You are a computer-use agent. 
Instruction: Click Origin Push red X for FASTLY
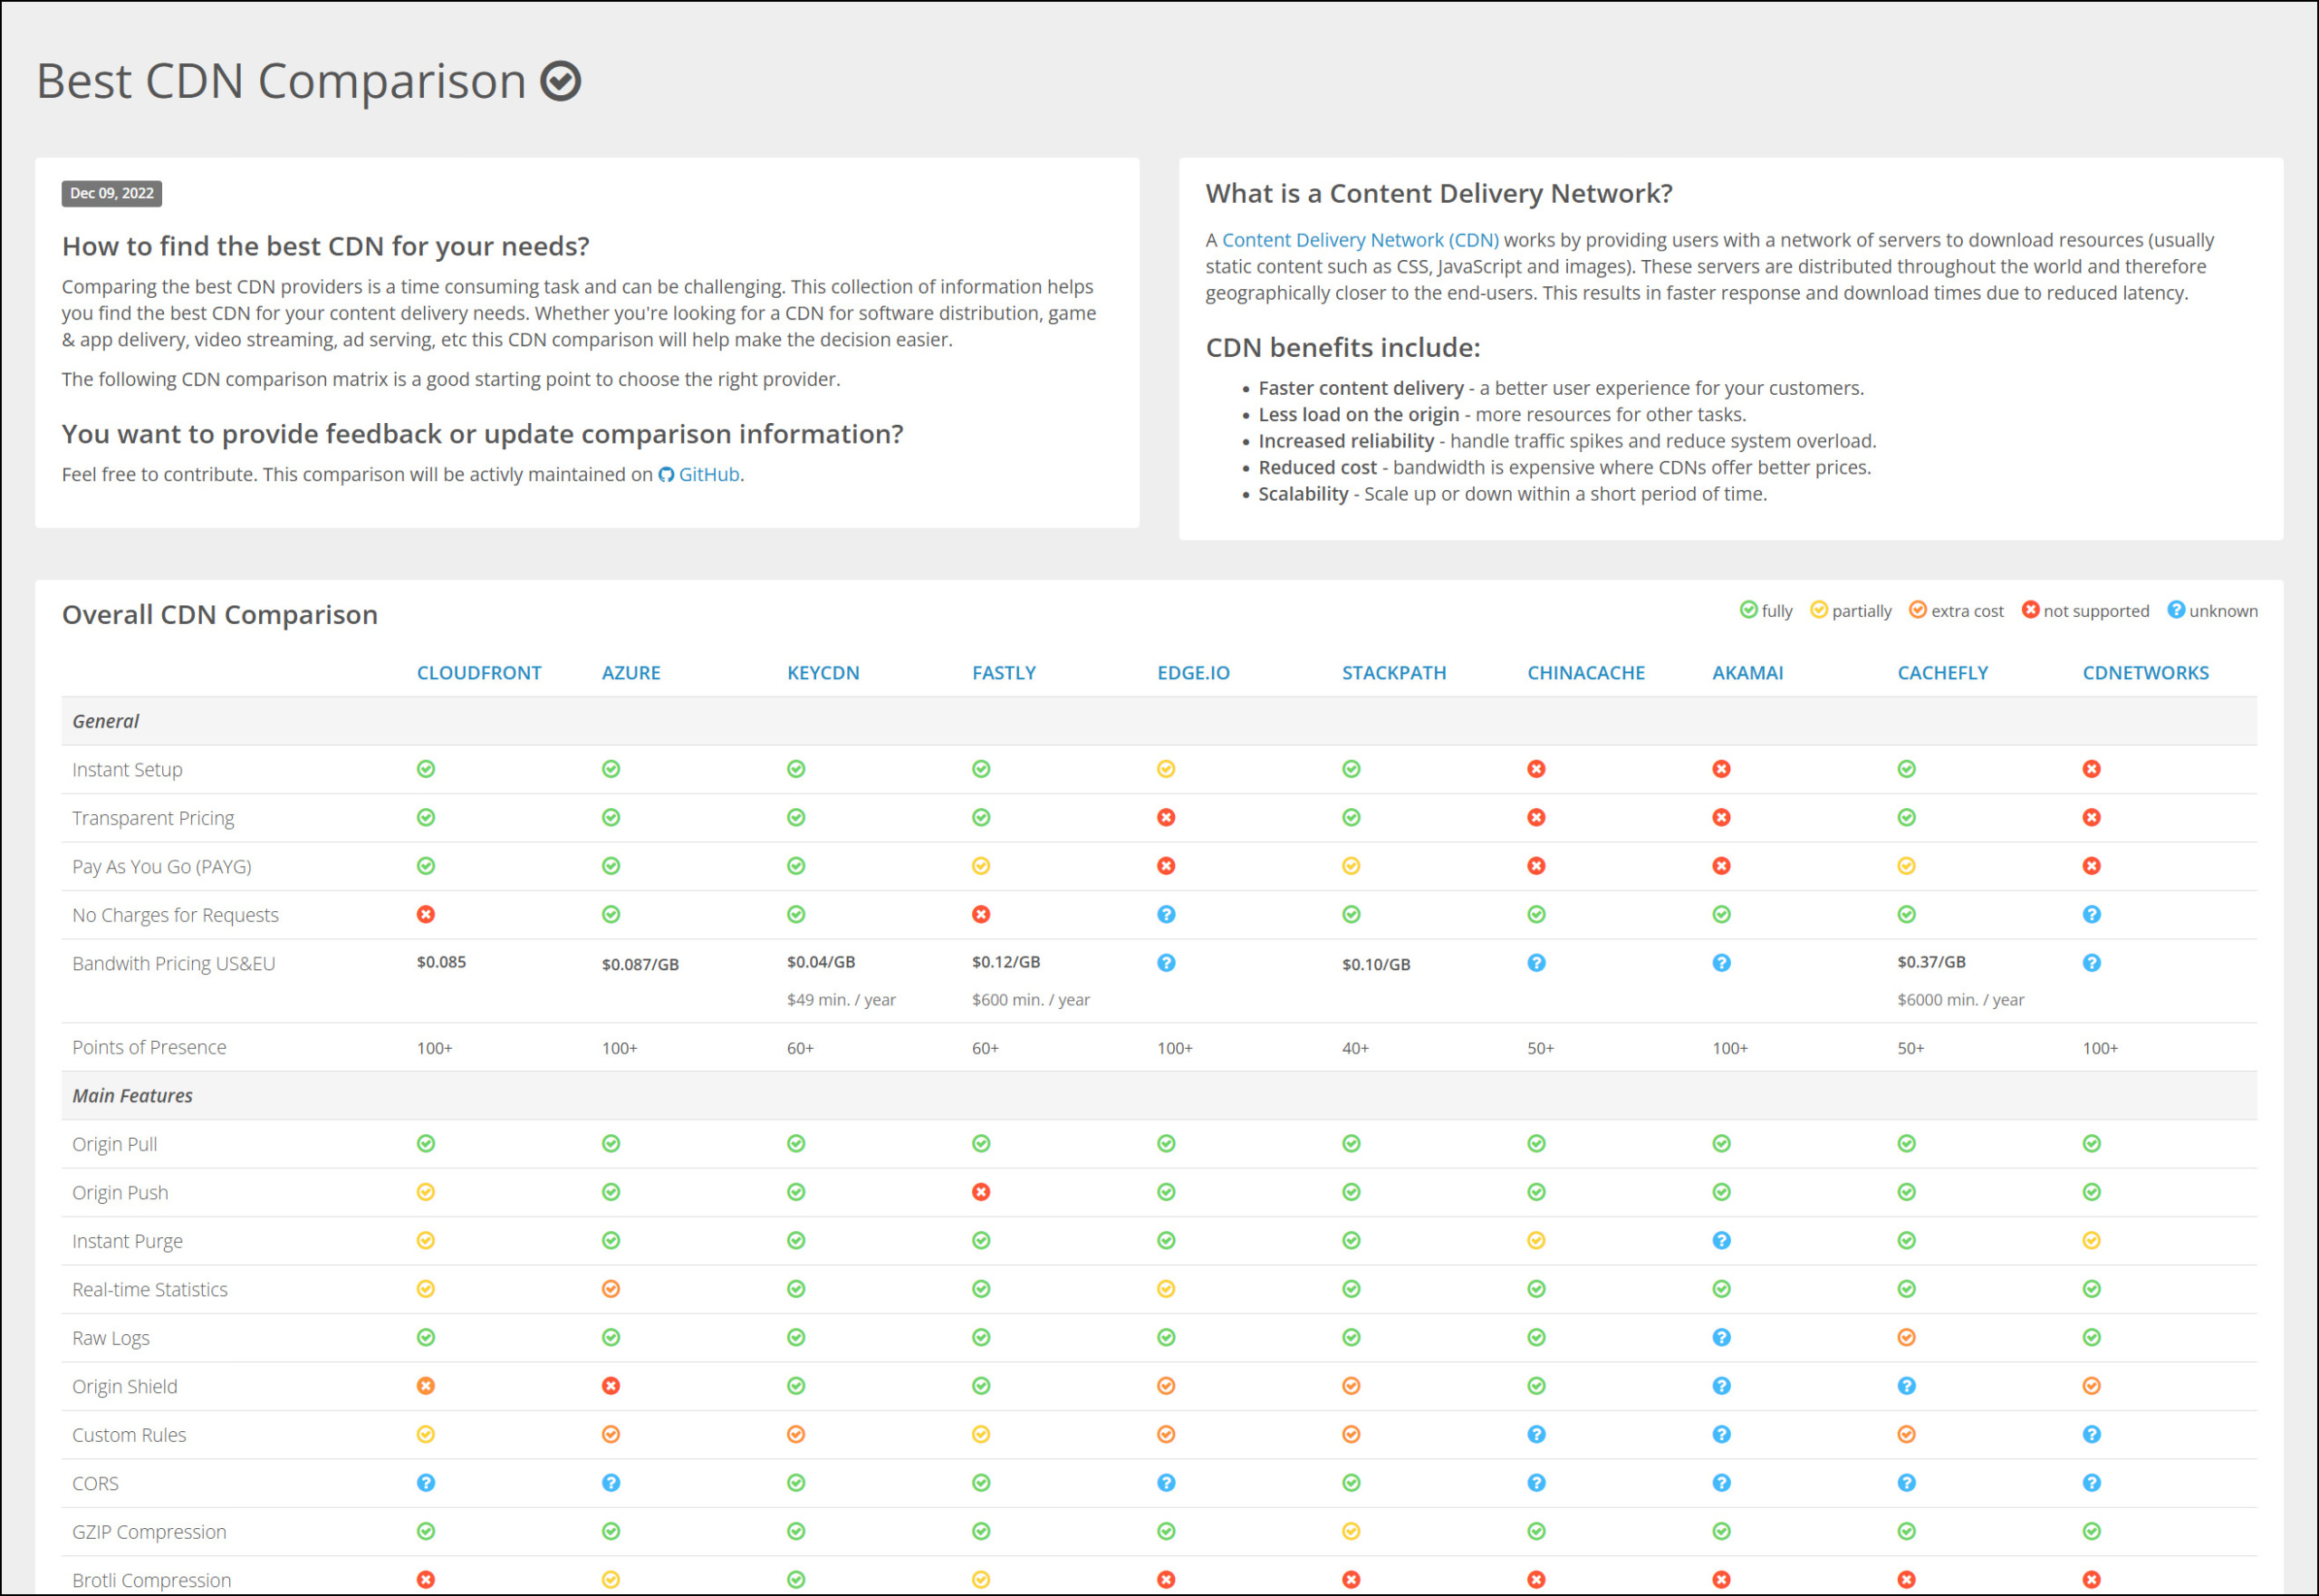click(981, 1192)
